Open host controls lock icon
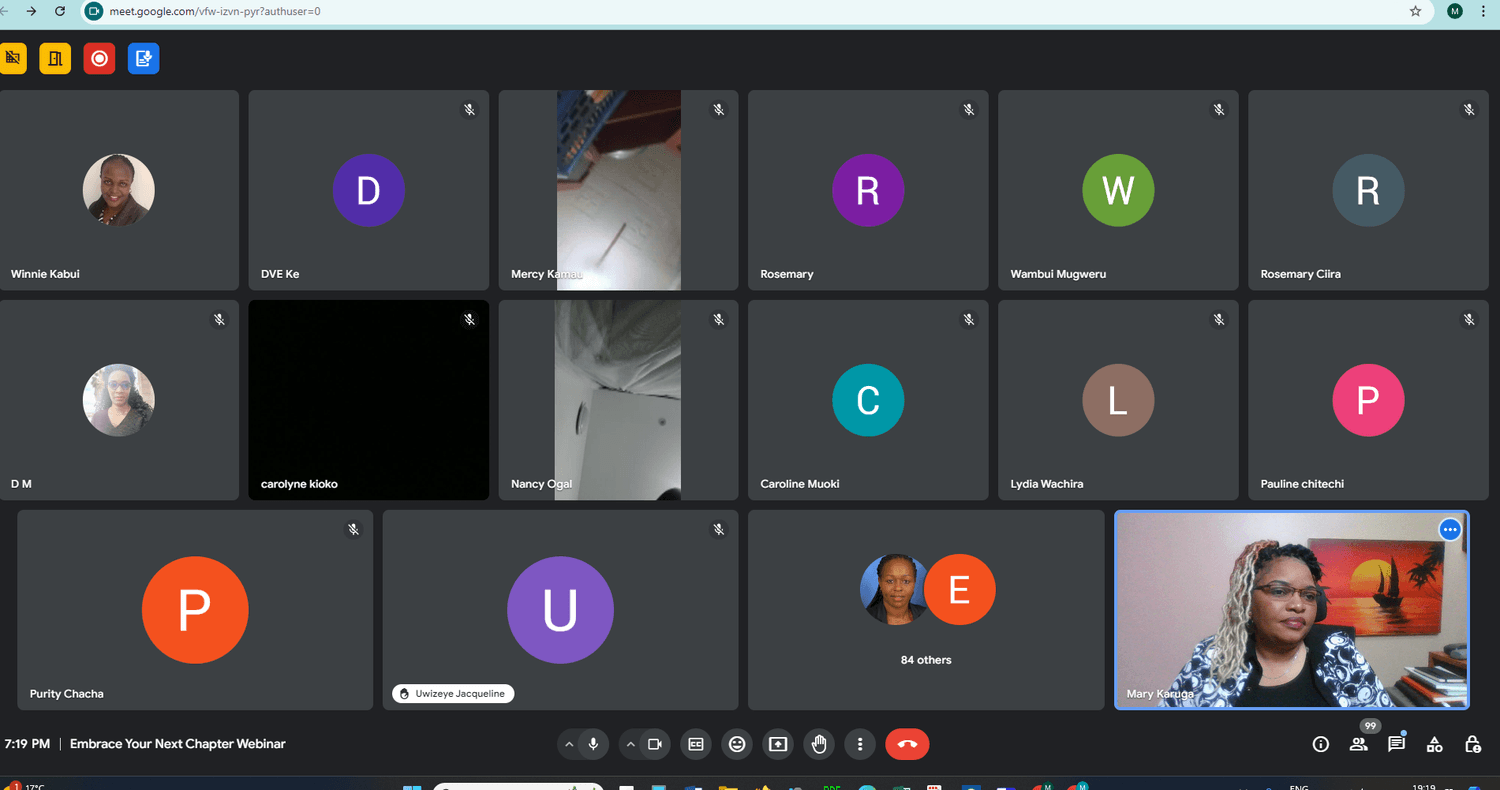1500x790 pixels. 1472,744
